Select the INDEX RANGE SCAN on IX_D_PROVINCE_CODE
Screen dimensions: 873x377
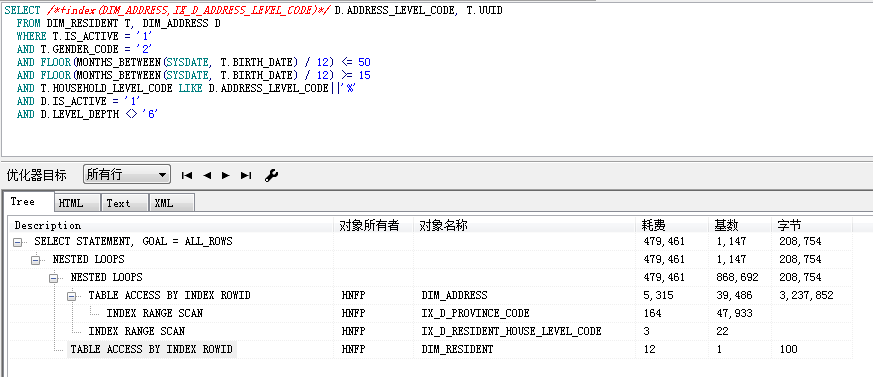(155, 313)
